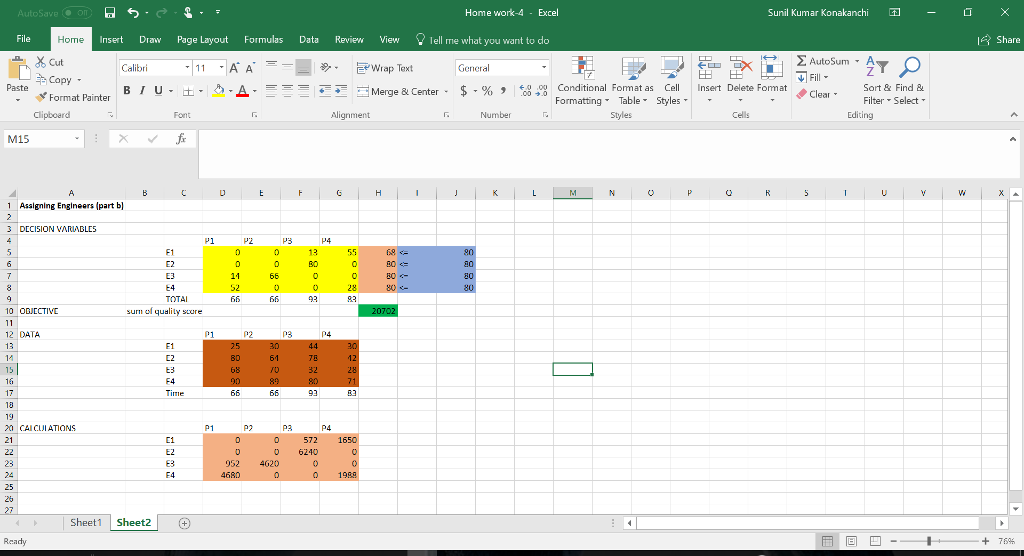The width and height of the screenshot is (1024, 556).
Task: Toggle the AutoSave switch
Action: 76,12
